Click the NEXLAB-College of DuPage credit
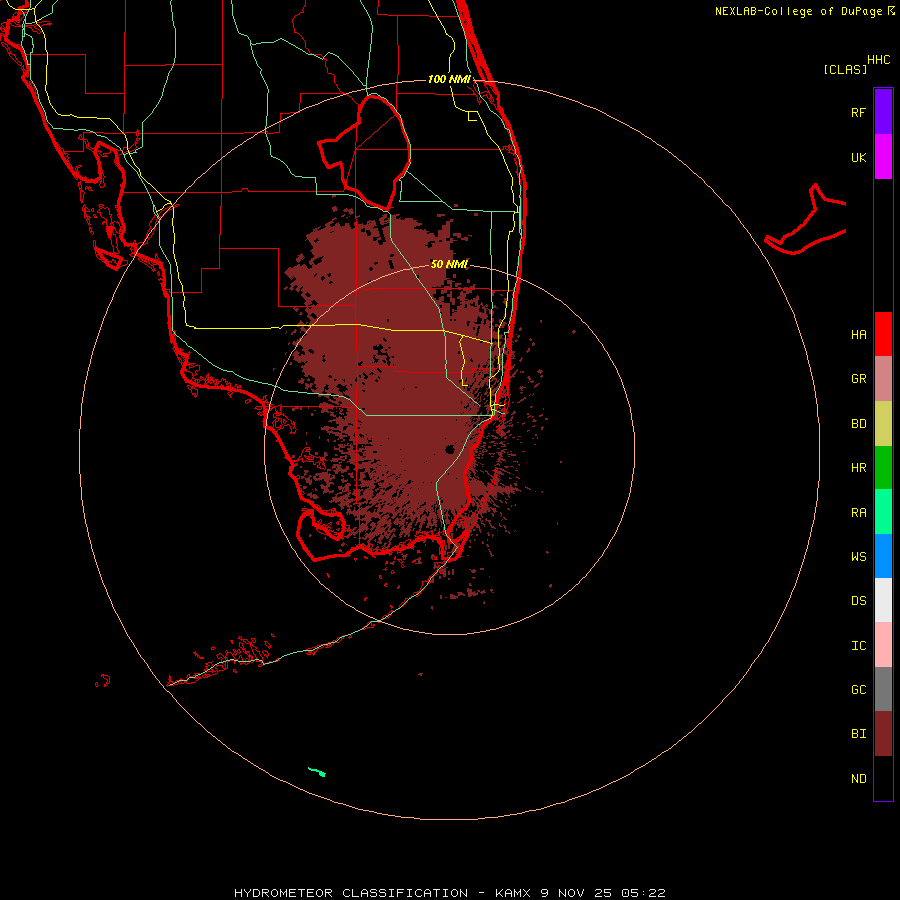 [804, 11]
